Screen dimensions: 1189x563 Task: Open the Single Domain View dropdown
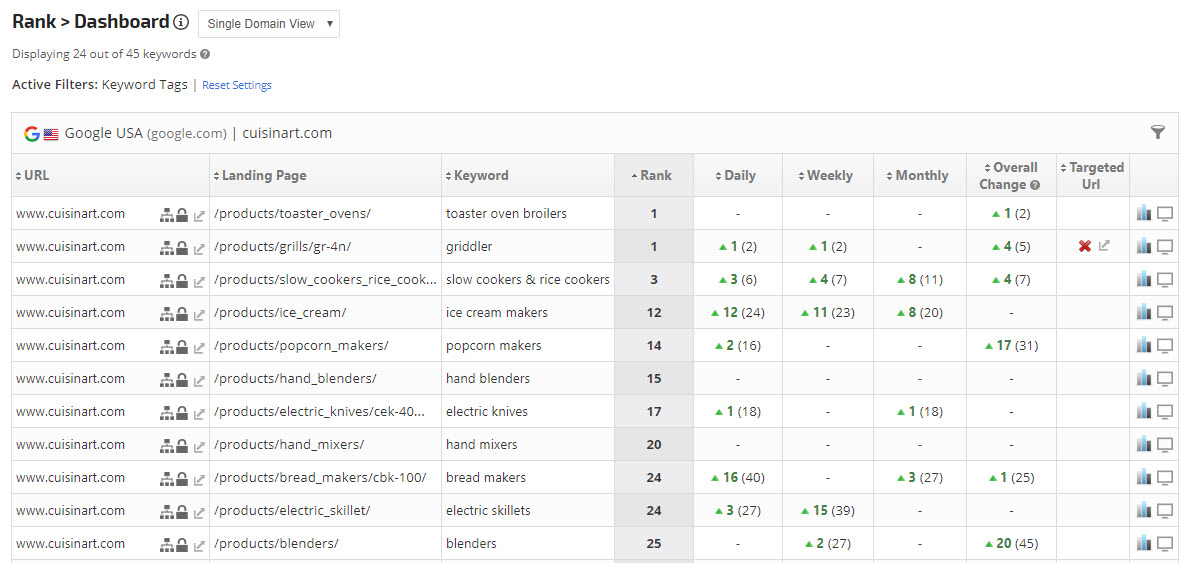tap(268, 24)
